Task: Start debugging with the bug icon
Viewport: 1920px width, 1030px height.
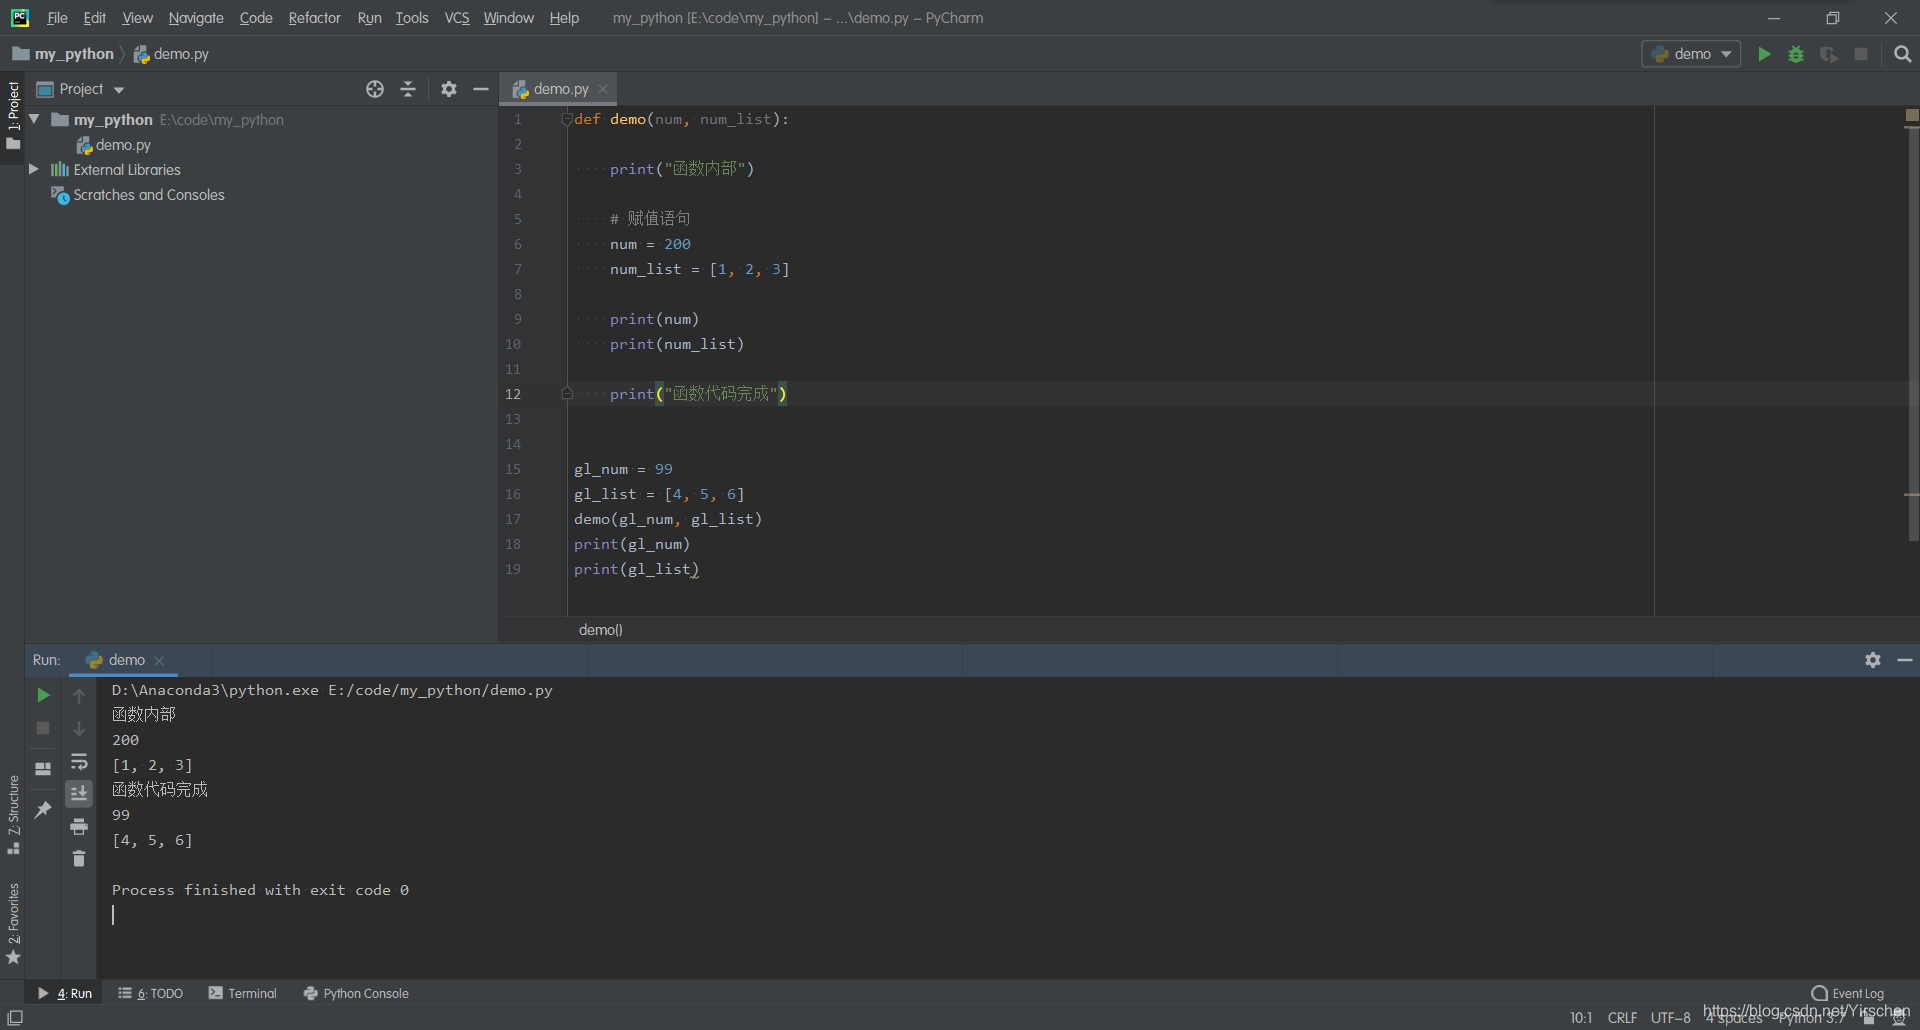Action: coord(1796,54)
